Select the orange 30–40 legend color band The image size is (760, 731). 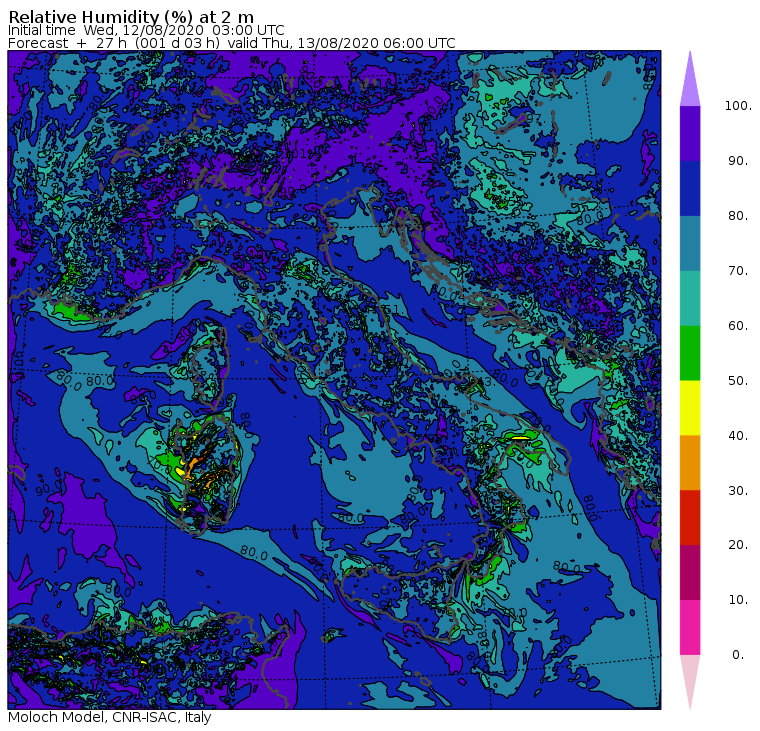click(x=690, y=463)
